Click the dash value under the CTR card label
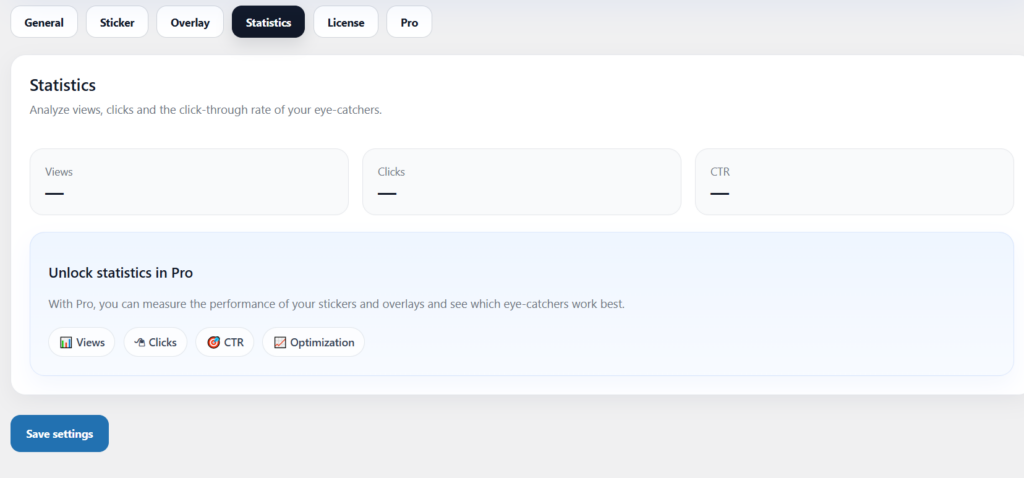Screen dimensions: 1024x478 pos(720,193)
